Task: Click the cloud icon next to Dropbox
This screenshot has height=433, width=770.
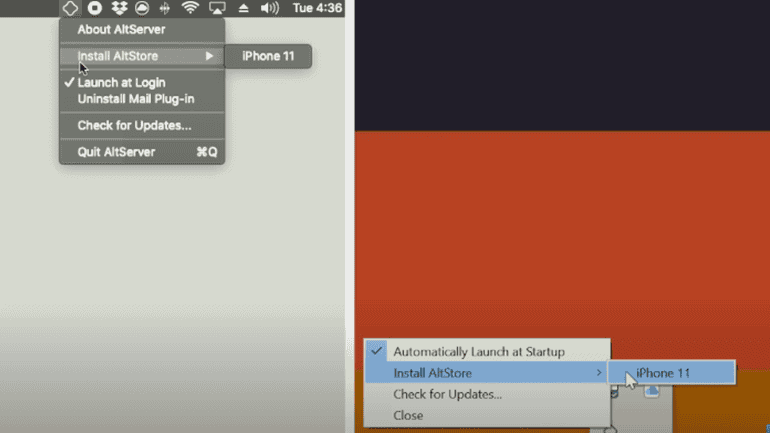Action: (x=142, y=8)
